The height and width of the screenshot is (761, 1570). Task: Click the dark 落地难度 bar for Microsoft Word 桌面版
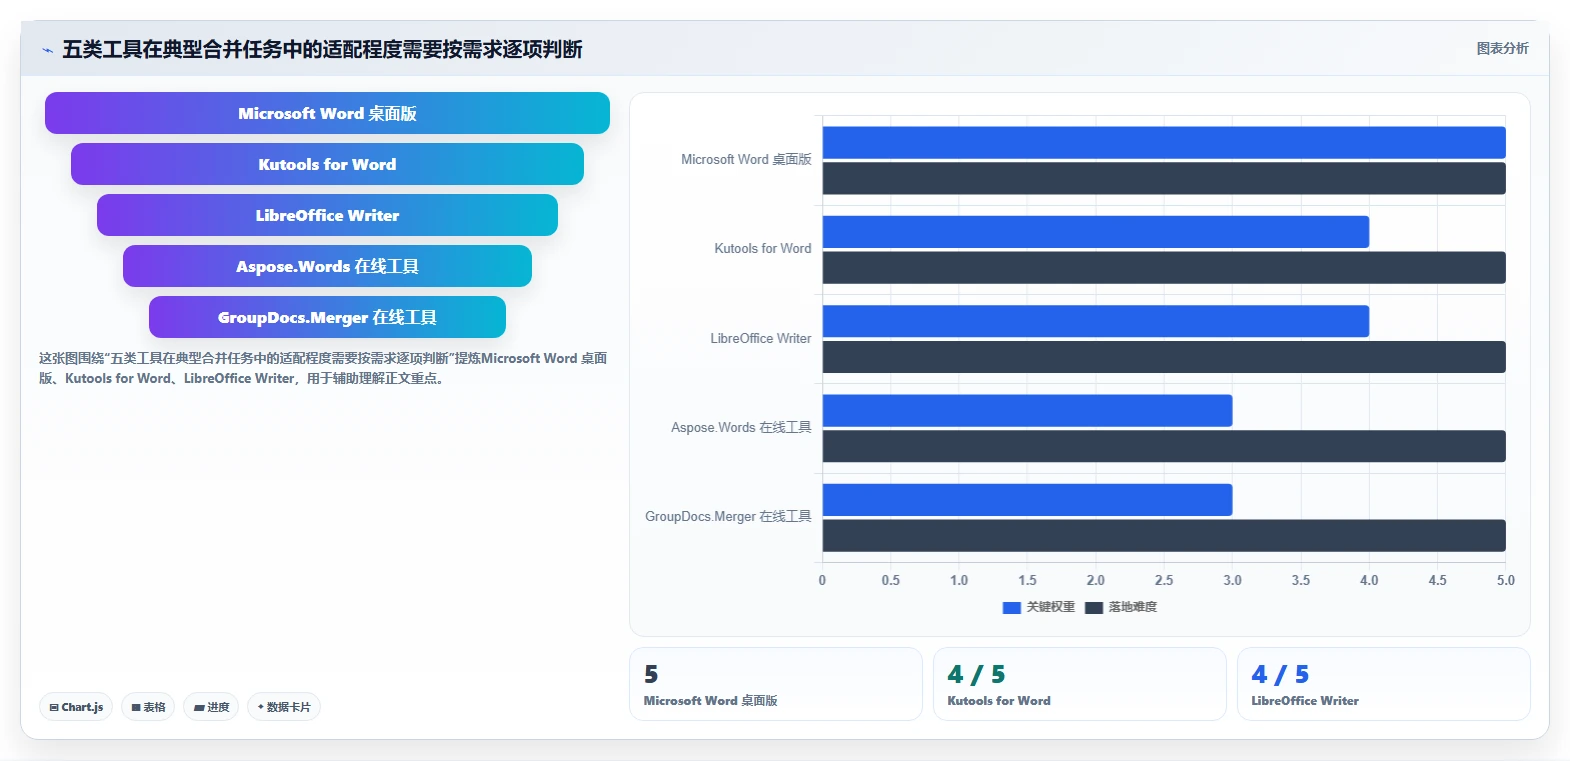click(x=1164, y=178)
